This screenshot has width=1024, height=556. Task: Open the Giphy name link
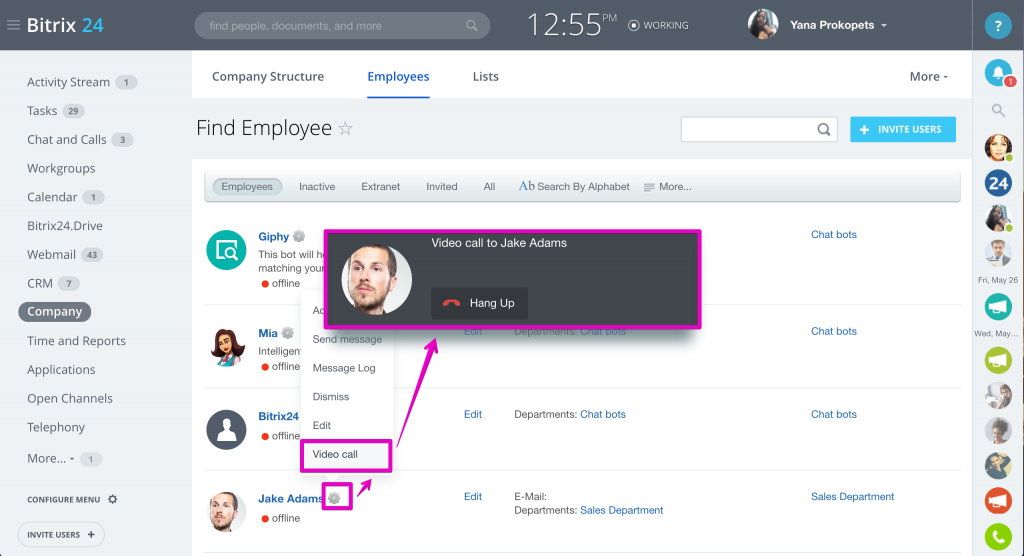tap(273, 237)
